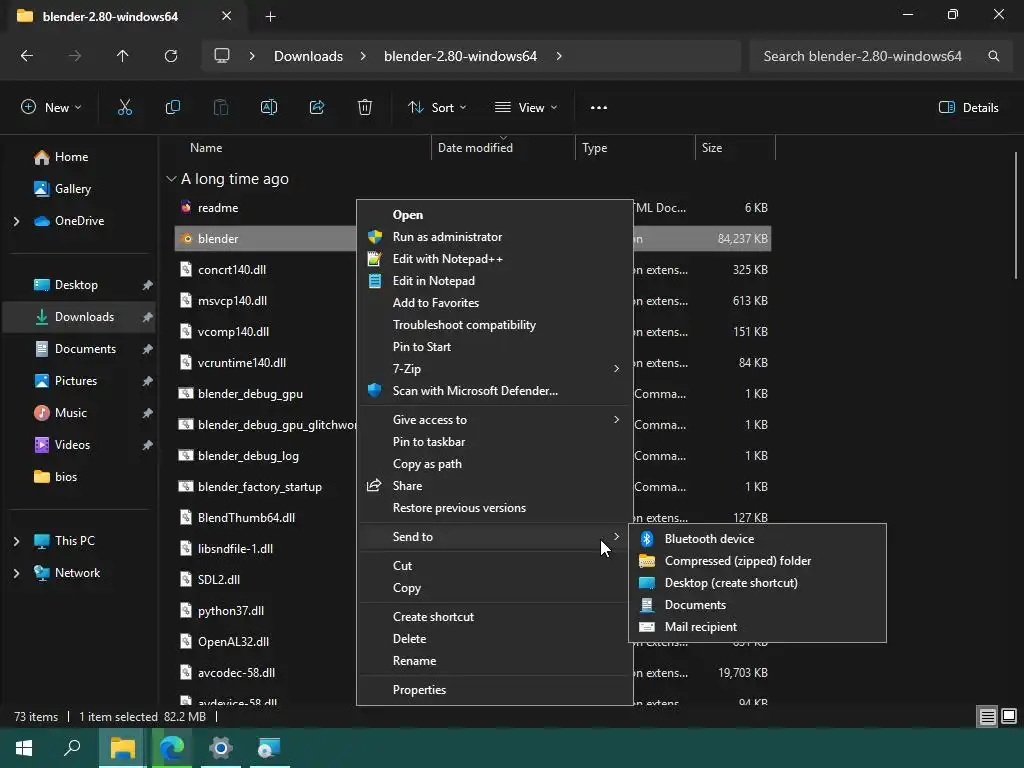Open Settings gear from taskbar

point(221,748)
